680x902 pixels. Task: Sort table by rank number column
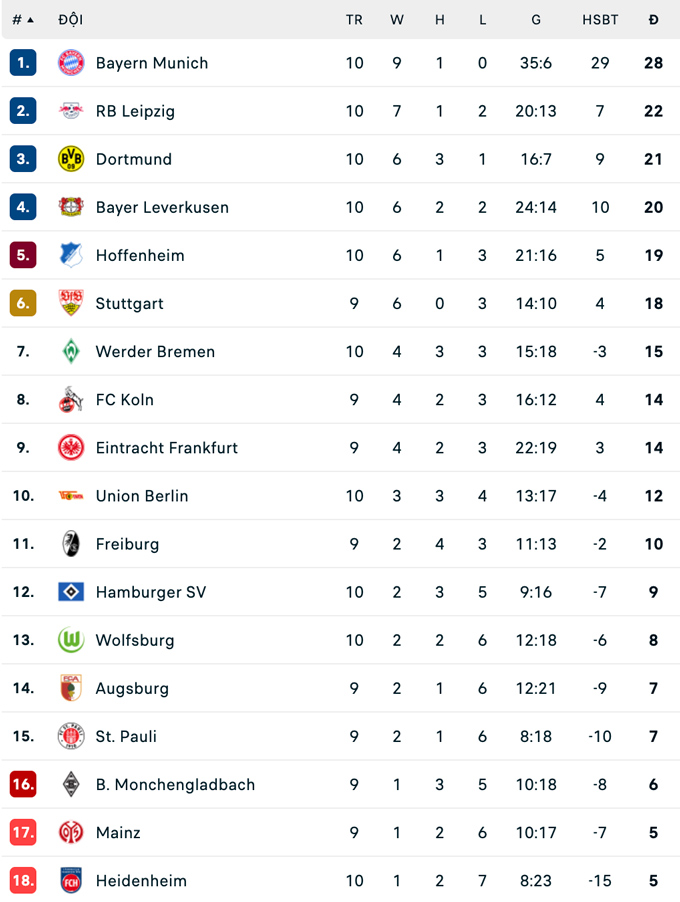coord(22,20)
